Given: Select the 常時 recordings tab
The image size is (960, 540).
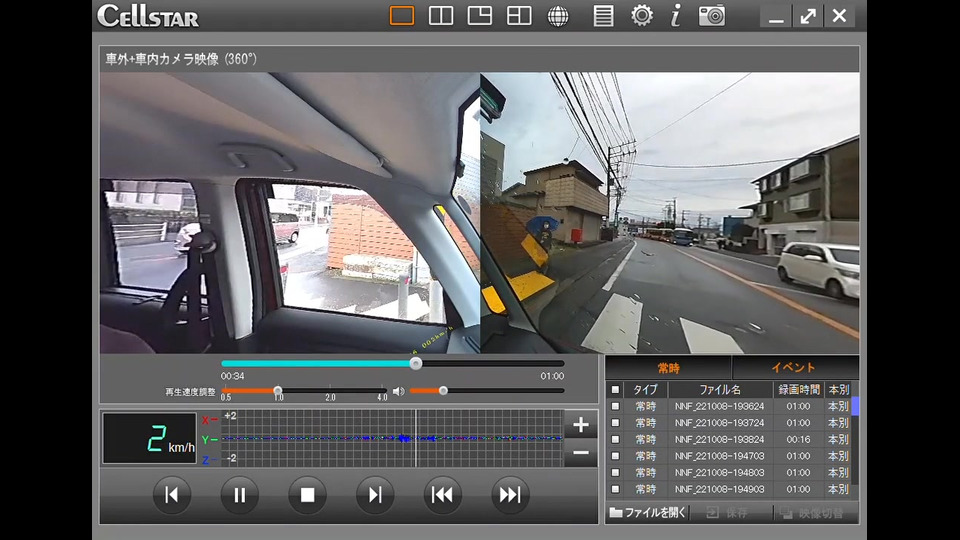Looking at the screenshot, I should pyautogui.click(x=668, y=368).
